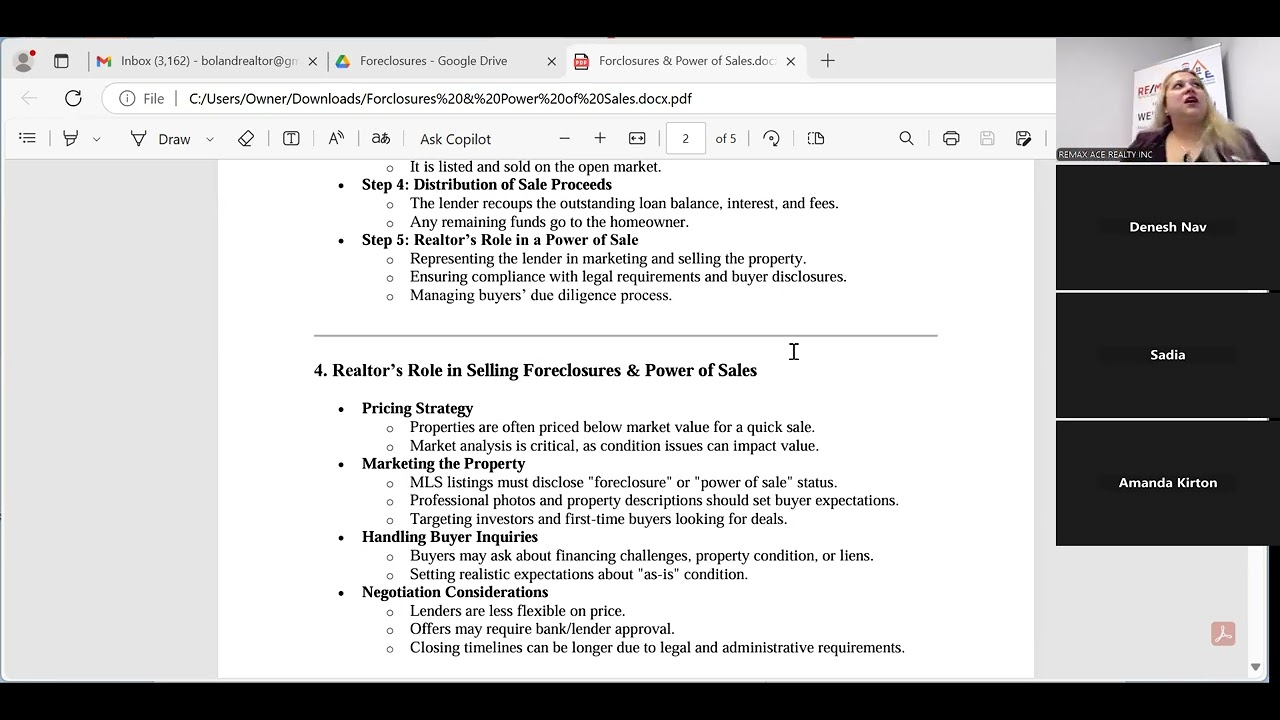Switch page view layout
The height and width of the screenshot is (720, 1280).
tap(816, 138)
